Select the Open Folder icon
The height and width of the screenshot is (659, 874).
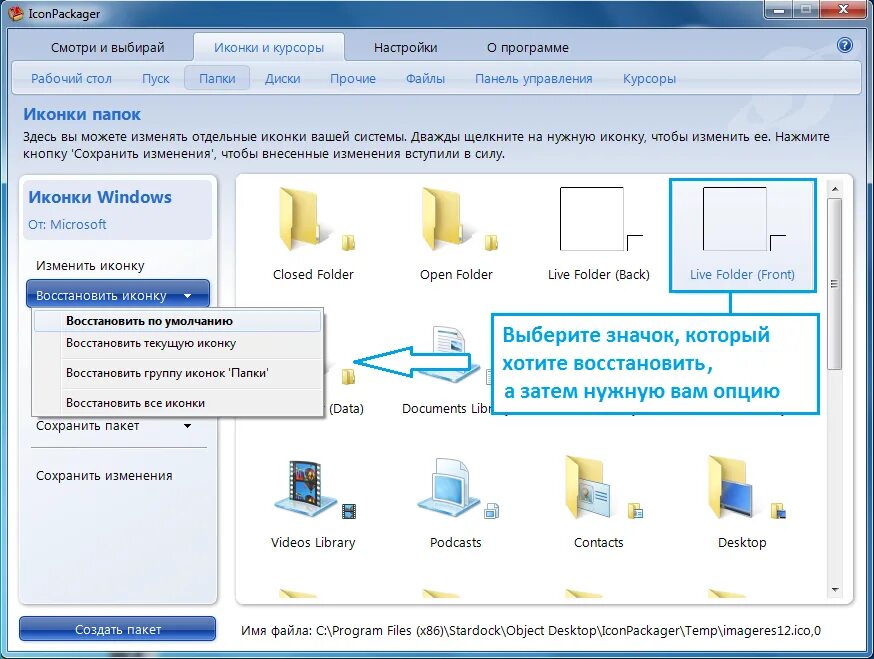pos(456,234)
